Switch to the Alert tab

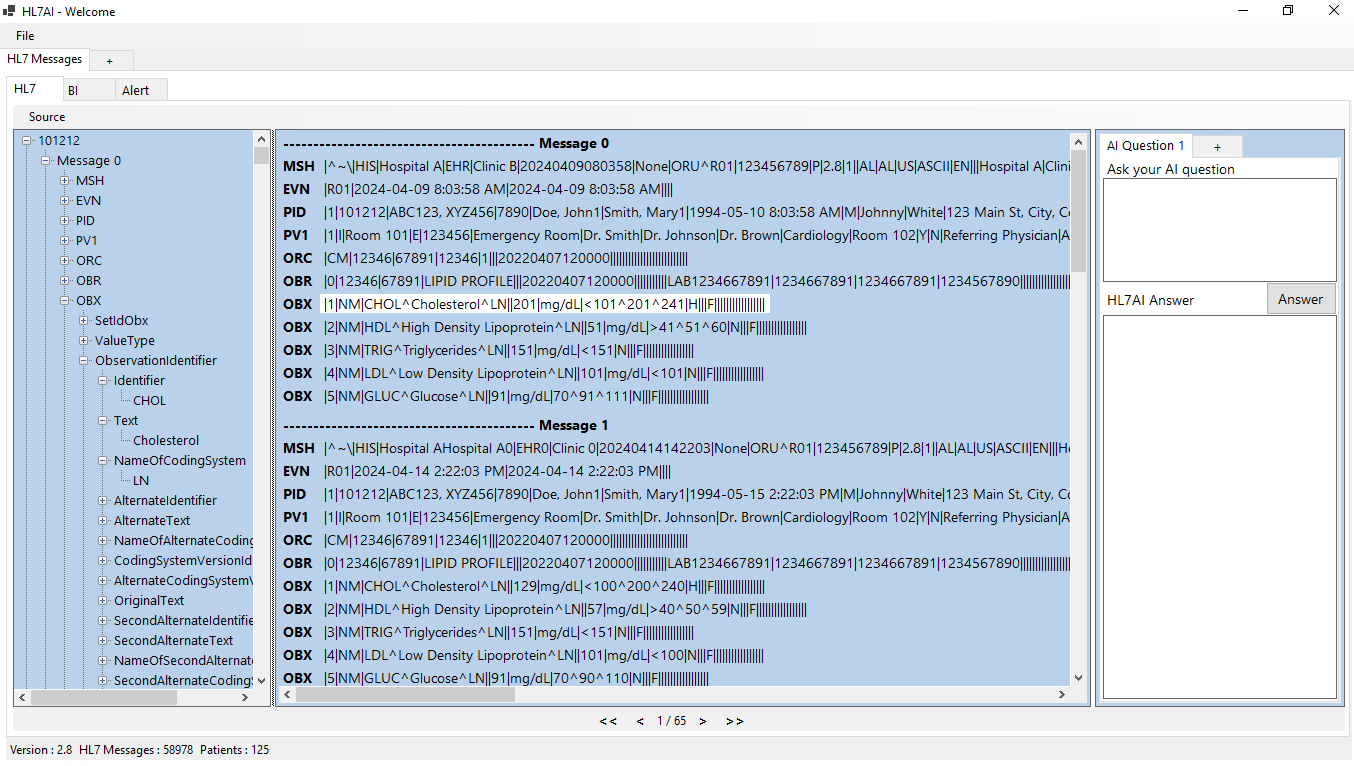pos(135,90)
